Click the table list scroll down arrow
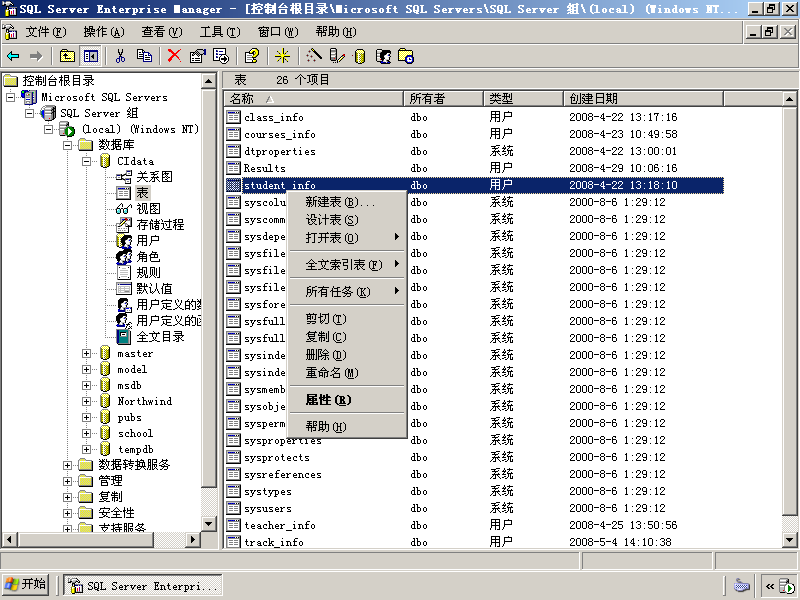Viewport: 800px width, 600px height. tap(789, 540)
